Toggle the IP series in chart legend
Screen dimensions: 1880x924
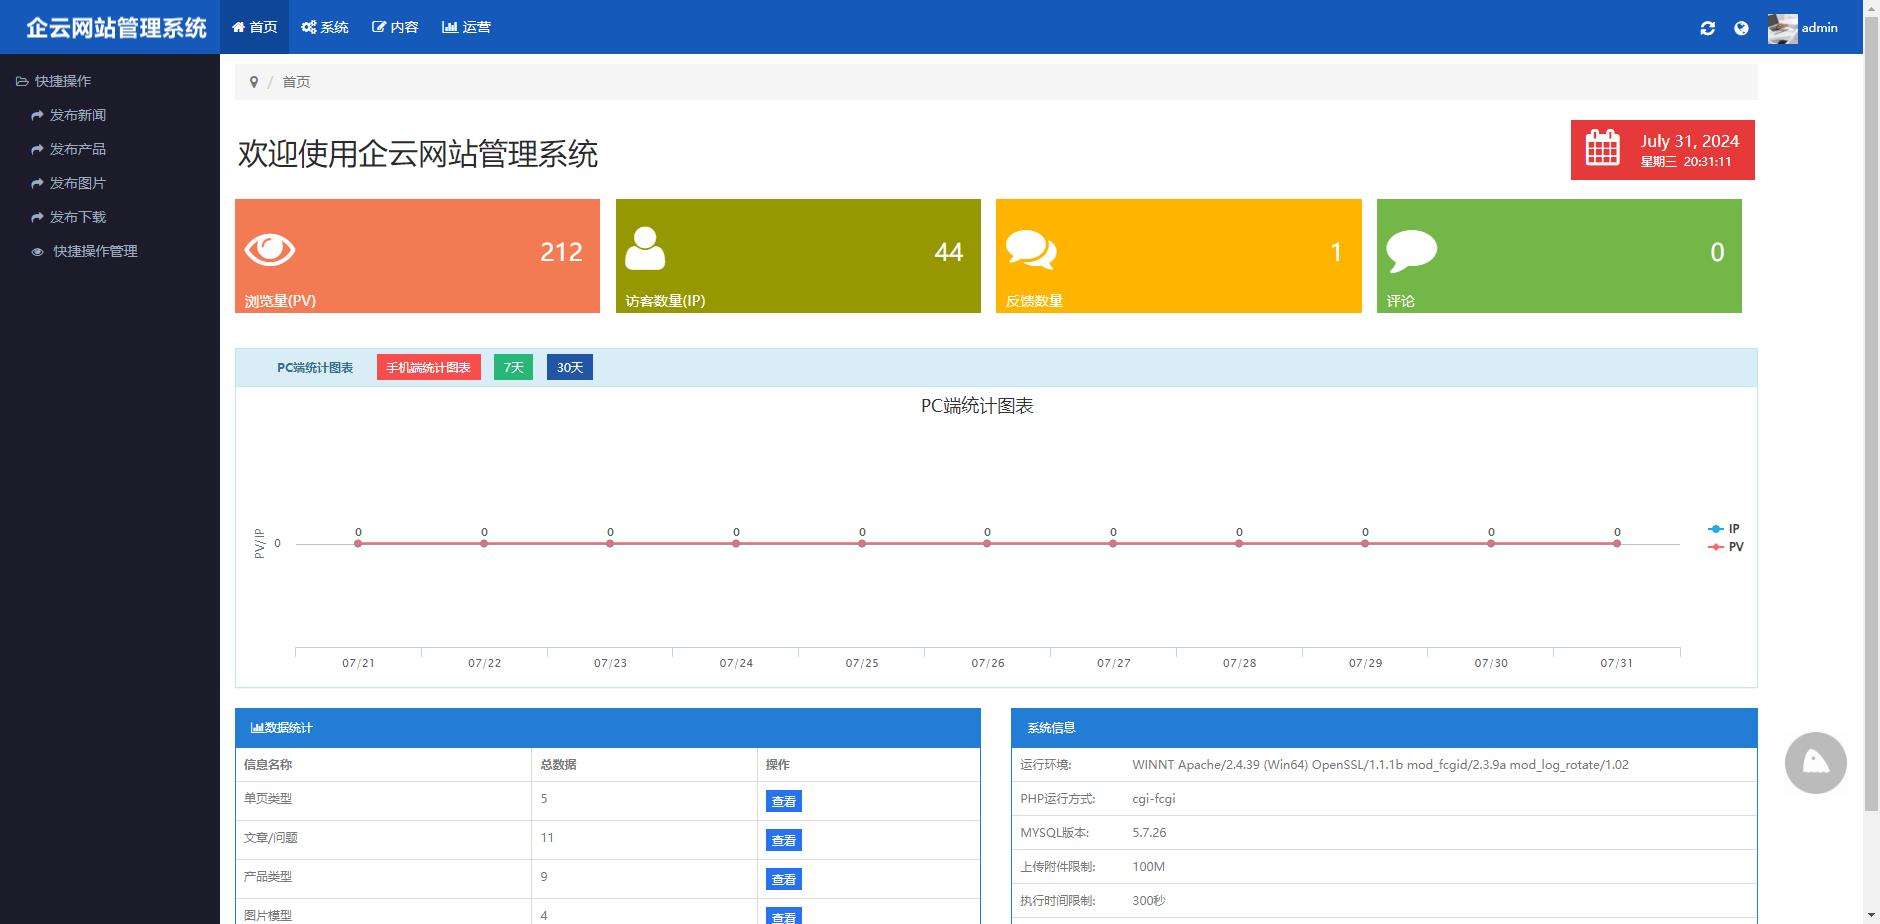1724,529
